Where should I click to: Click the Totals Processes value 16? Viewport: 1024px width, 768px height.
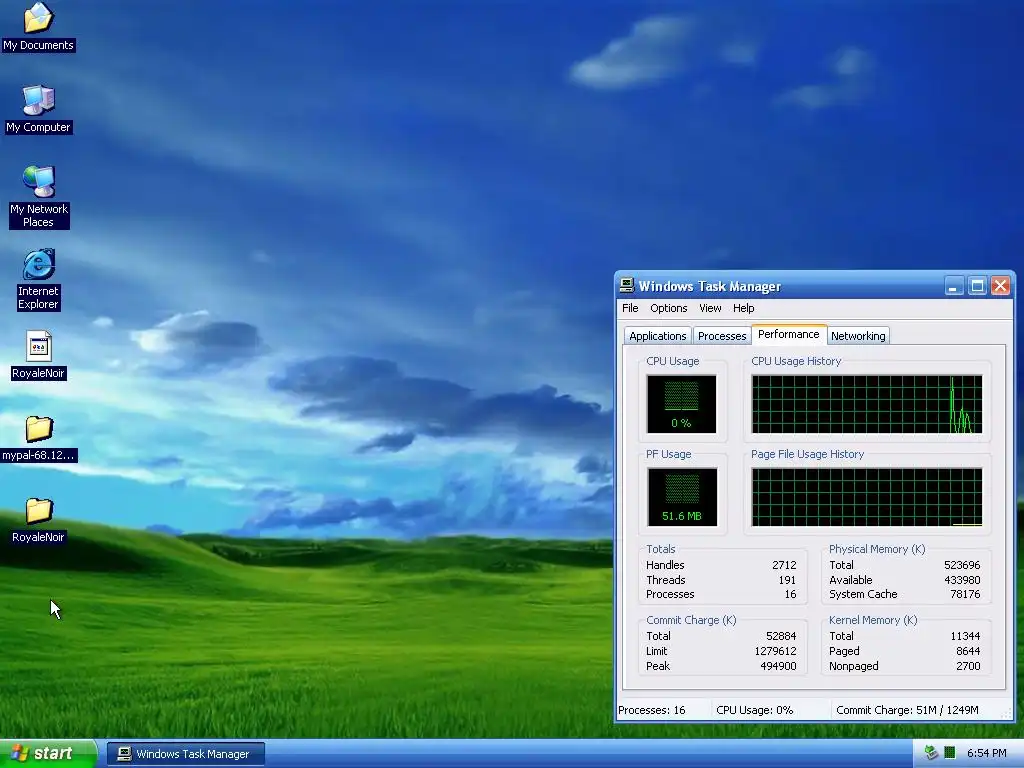pos(790,594)
